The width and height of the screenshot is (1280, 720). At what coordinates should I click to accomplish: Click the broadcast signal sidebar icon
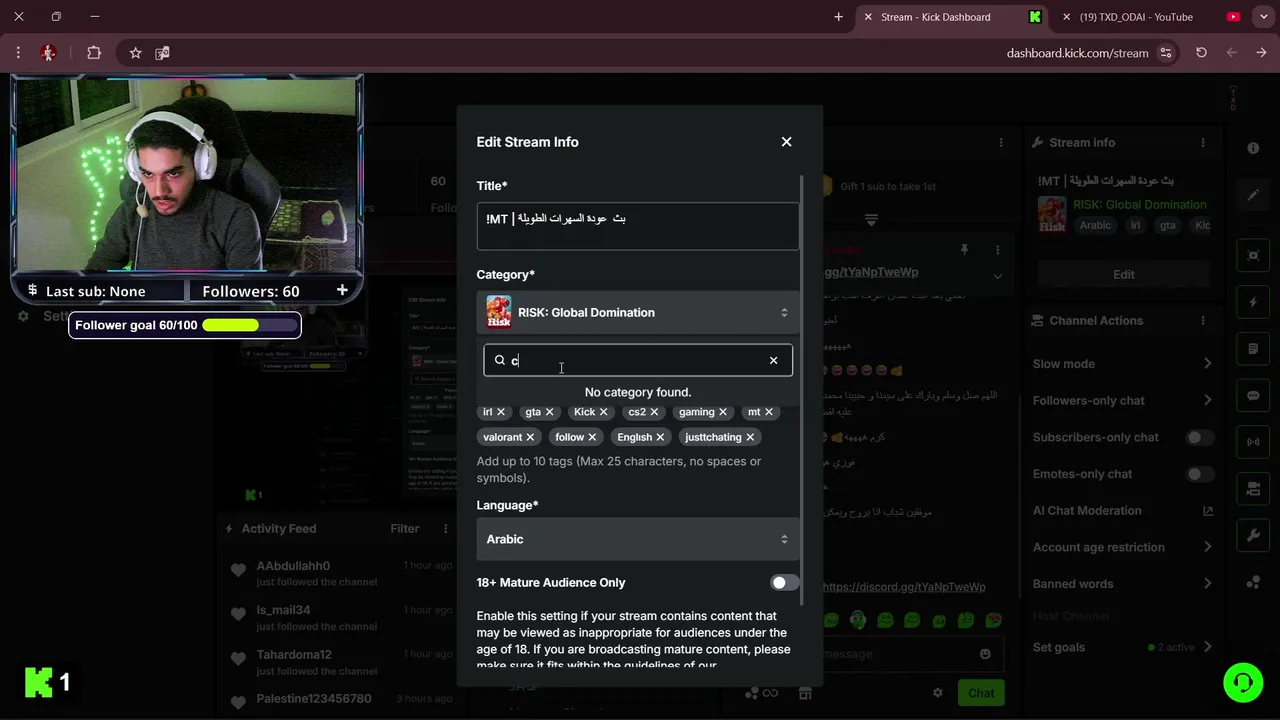coord(1253,442)
